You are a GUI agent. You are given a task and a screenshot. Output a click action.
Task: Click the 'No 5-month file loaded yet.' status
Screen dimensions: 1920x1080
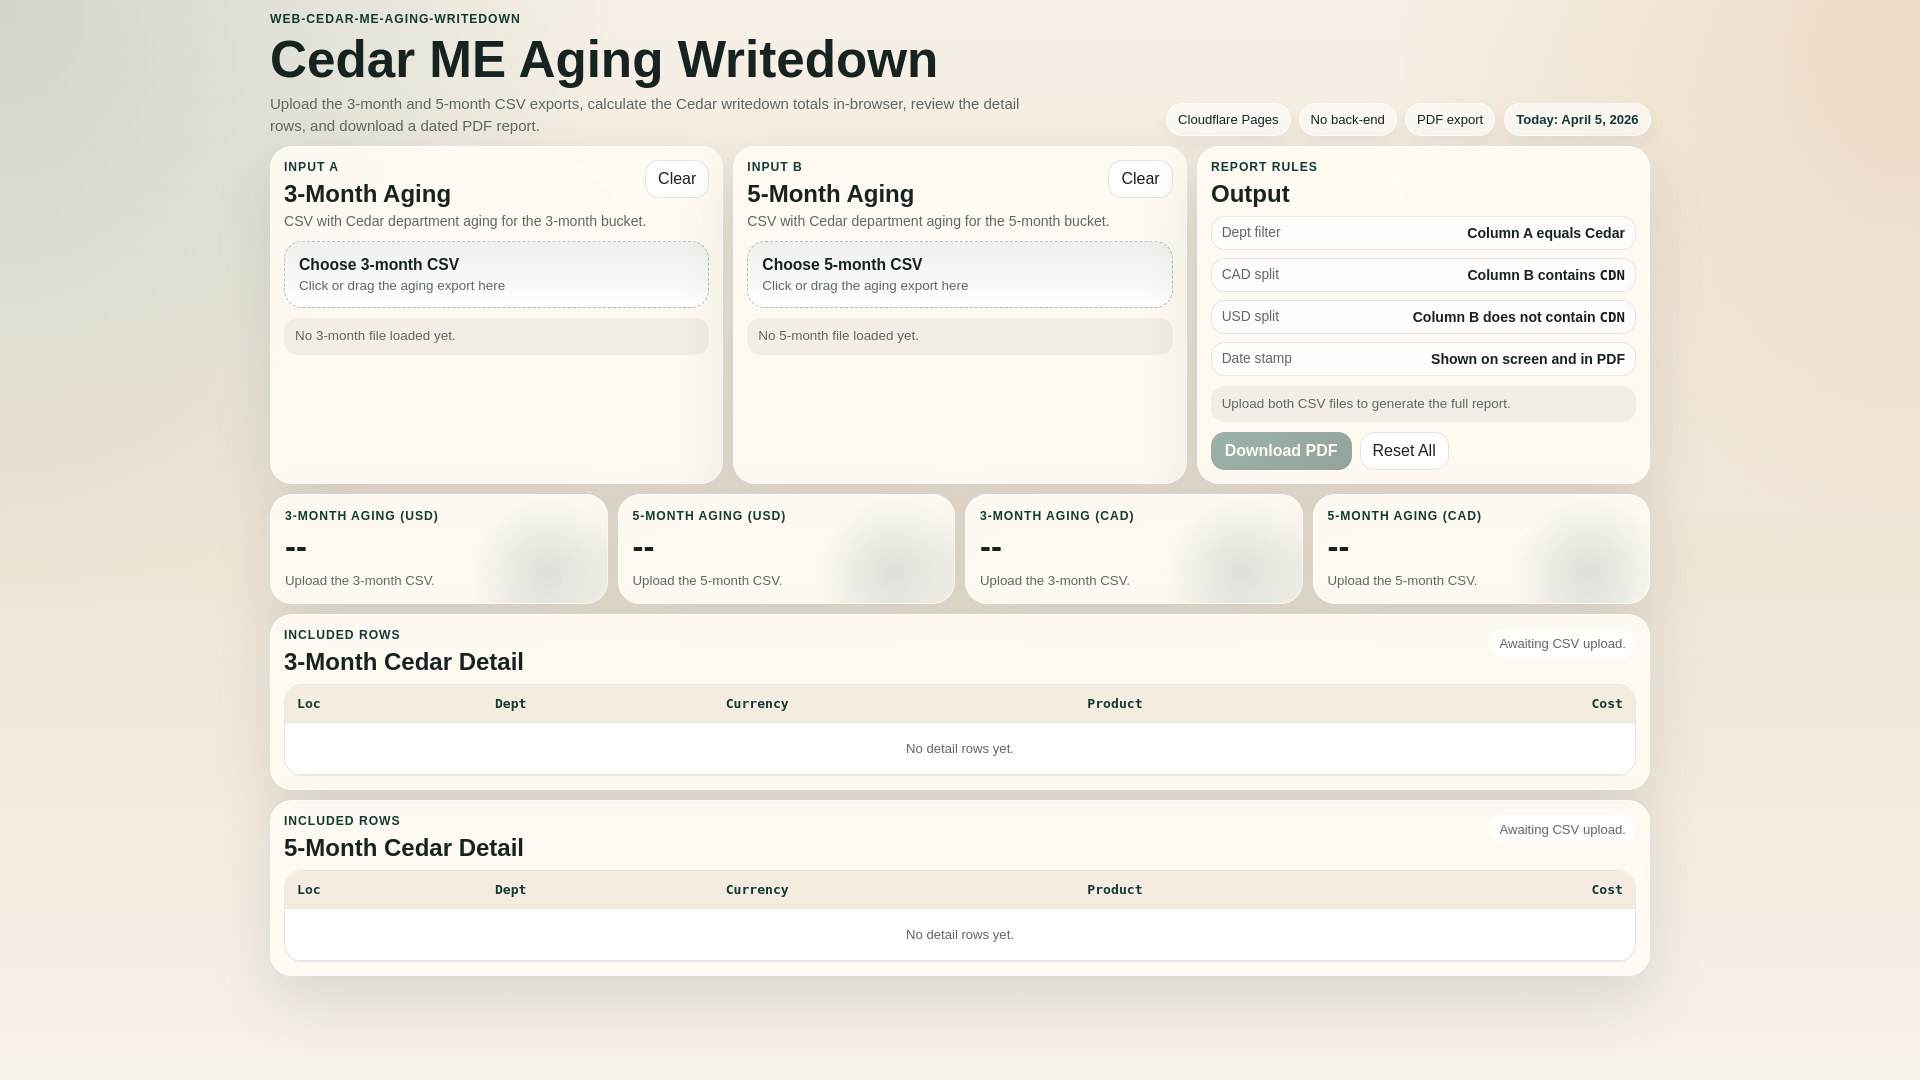(x=959, y=336)
